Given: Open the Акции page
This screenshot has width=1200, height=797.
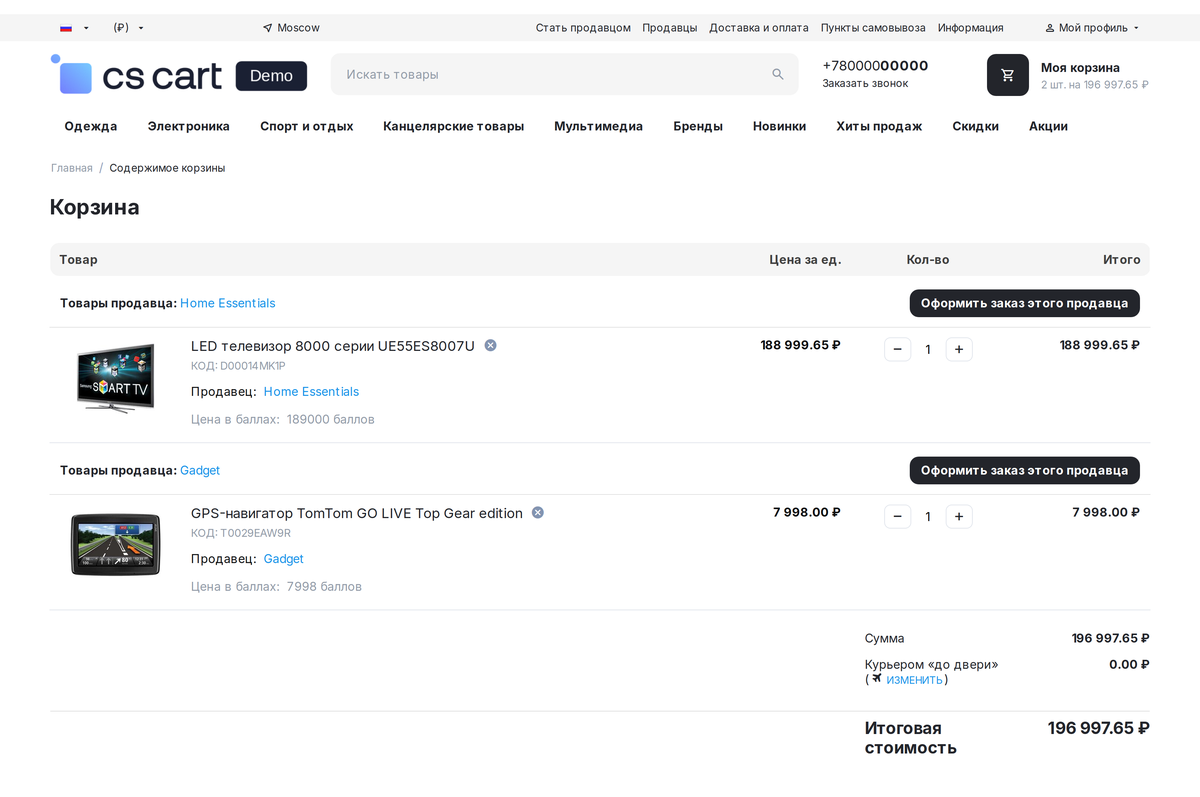Looking at the screenshot, I should [1048, 126].
